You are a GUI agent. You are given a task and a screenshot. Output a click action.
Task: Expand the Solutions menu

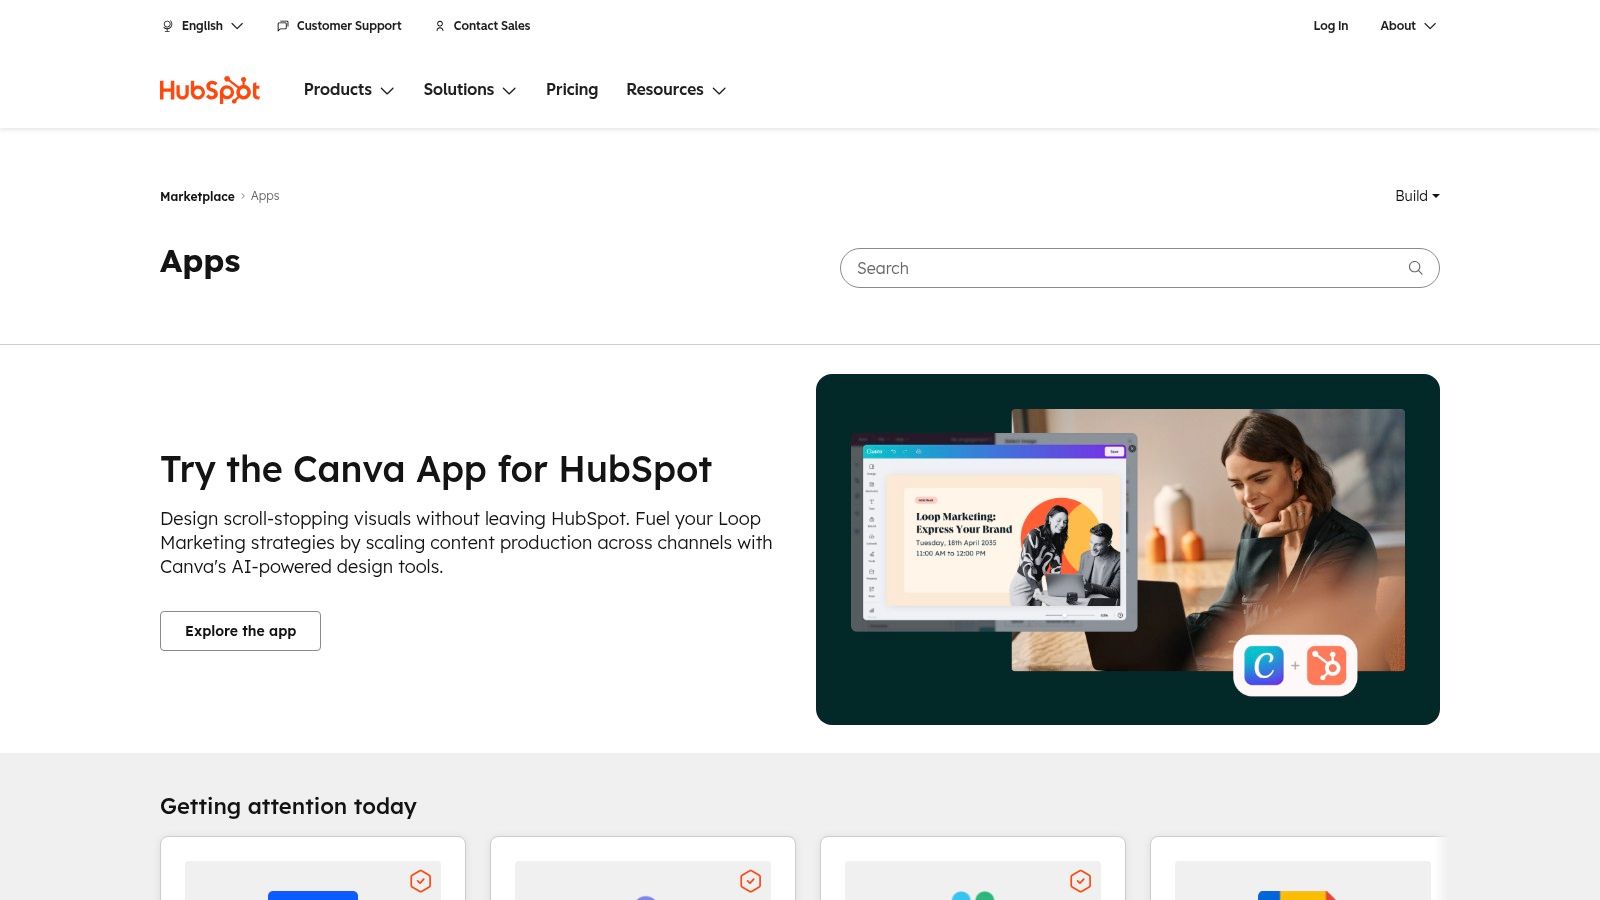[x=470, y=90]
